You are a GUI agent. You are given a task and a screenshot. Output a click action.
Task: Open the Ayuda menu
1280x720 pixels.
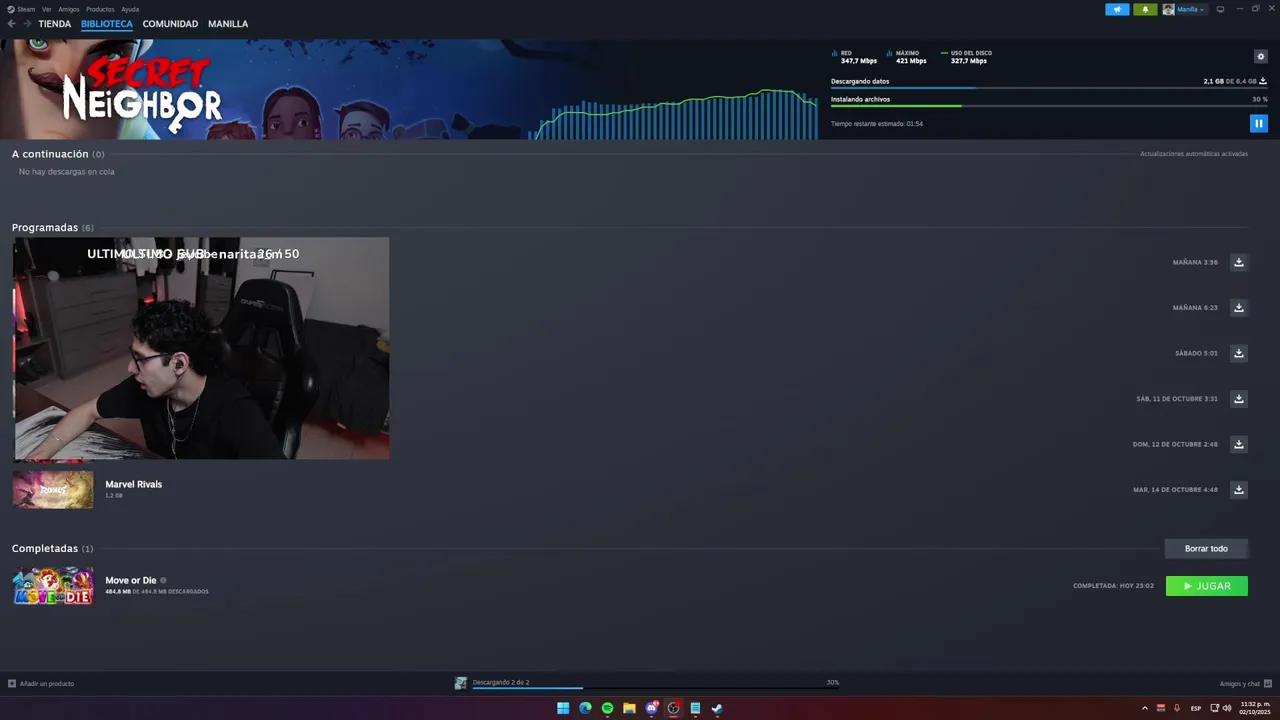pos(130,9)
